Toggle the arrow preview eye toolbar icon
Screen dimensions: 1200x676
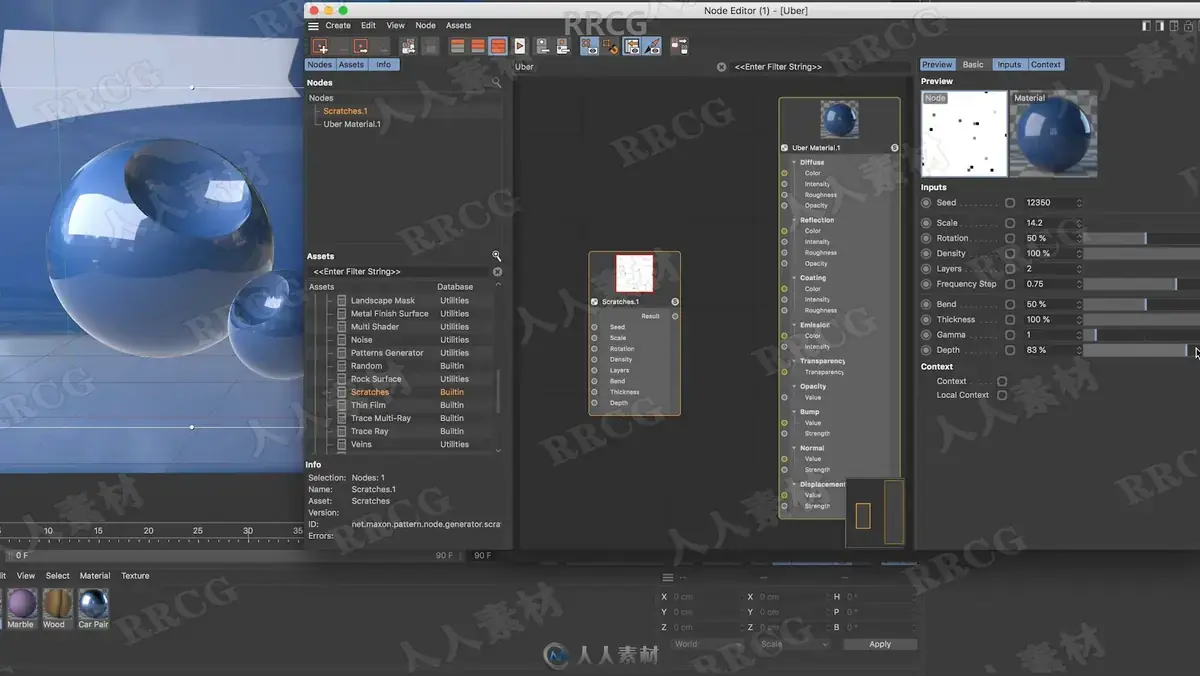coord(652,46)
